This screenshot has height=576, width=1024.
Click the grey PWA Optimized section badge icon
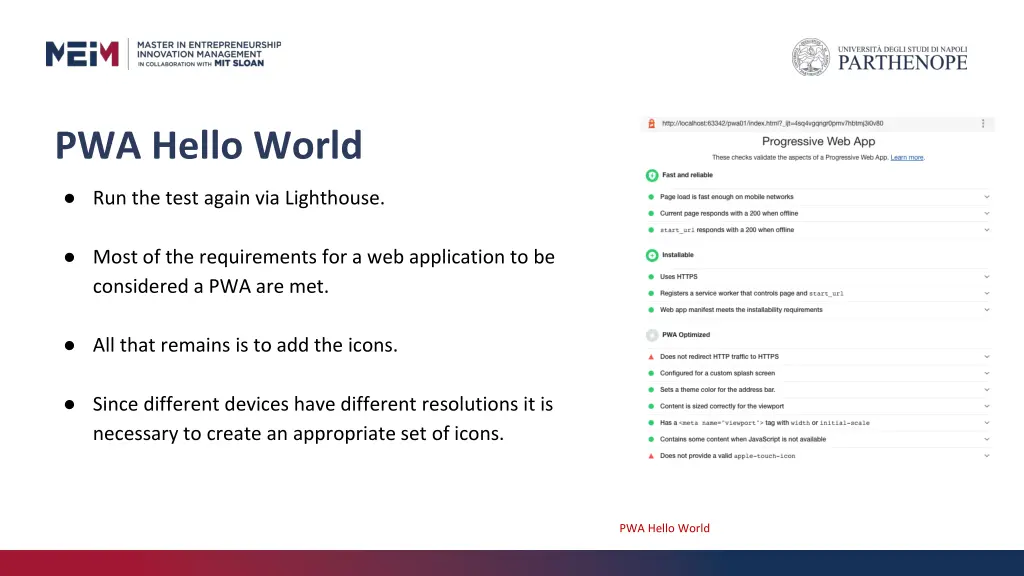(x=652, y=335)
